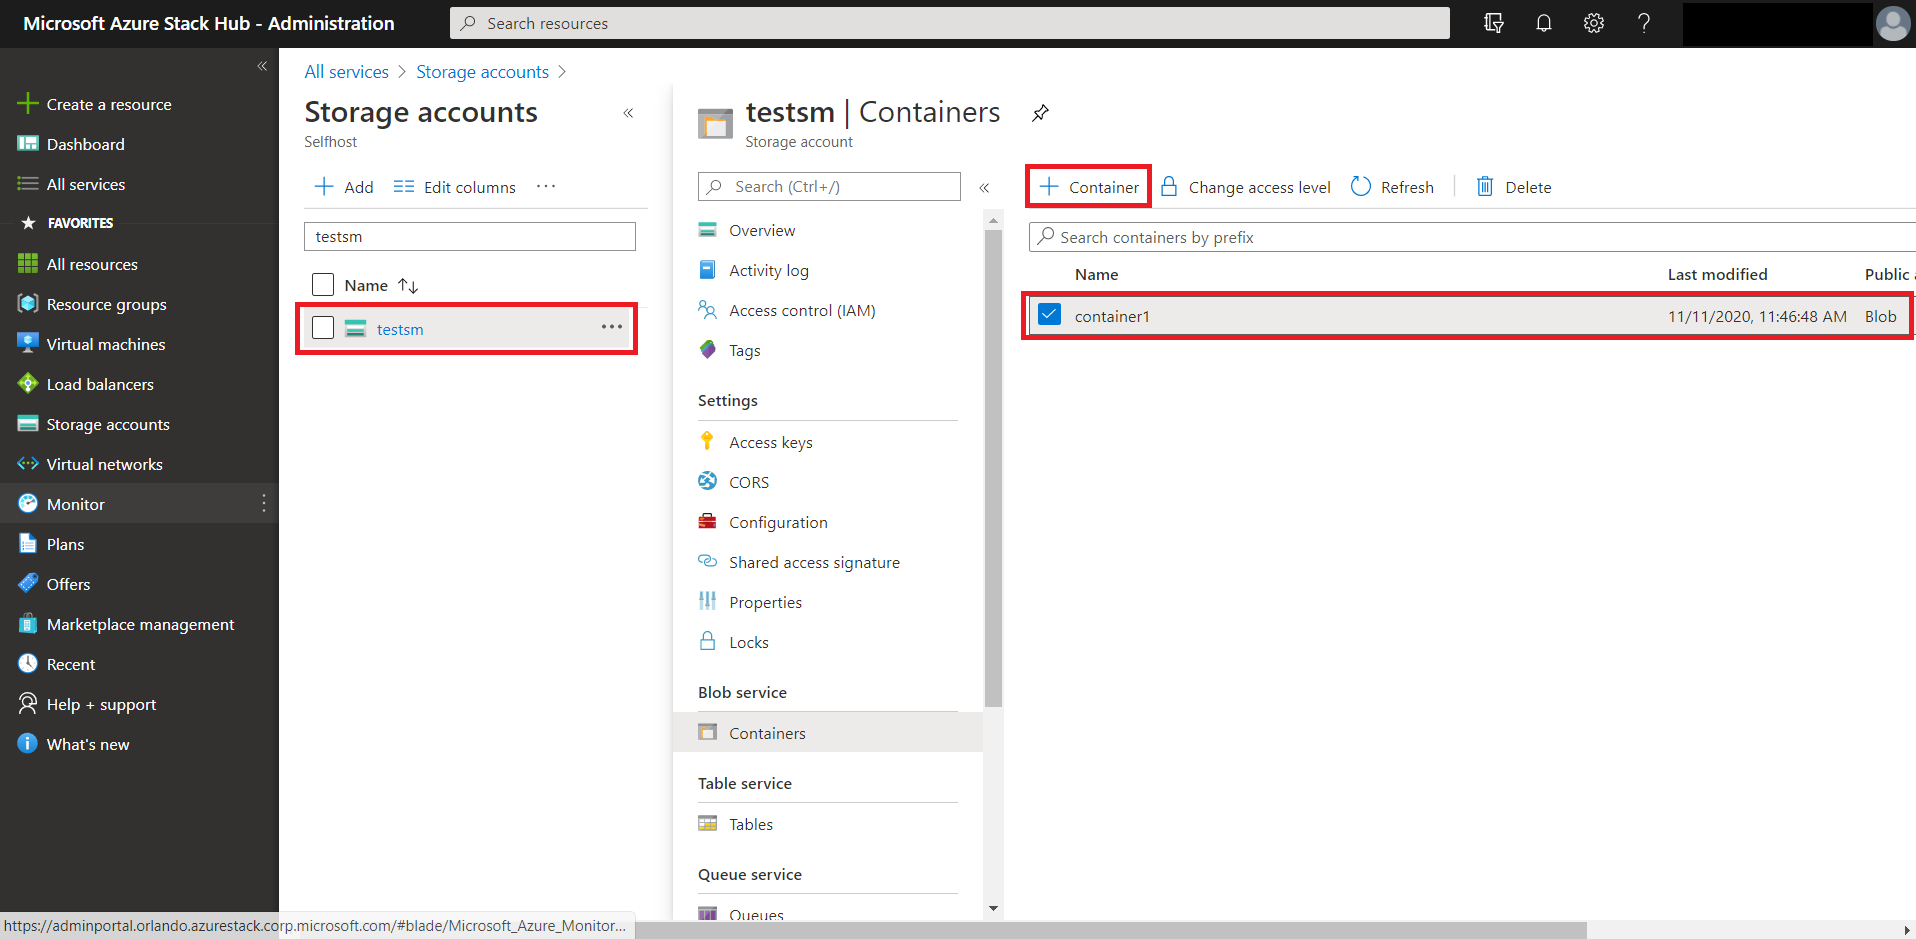The image size is (1916, 939).
Task: Open the directory and subscription filter icon
Action: [1494, 23]
